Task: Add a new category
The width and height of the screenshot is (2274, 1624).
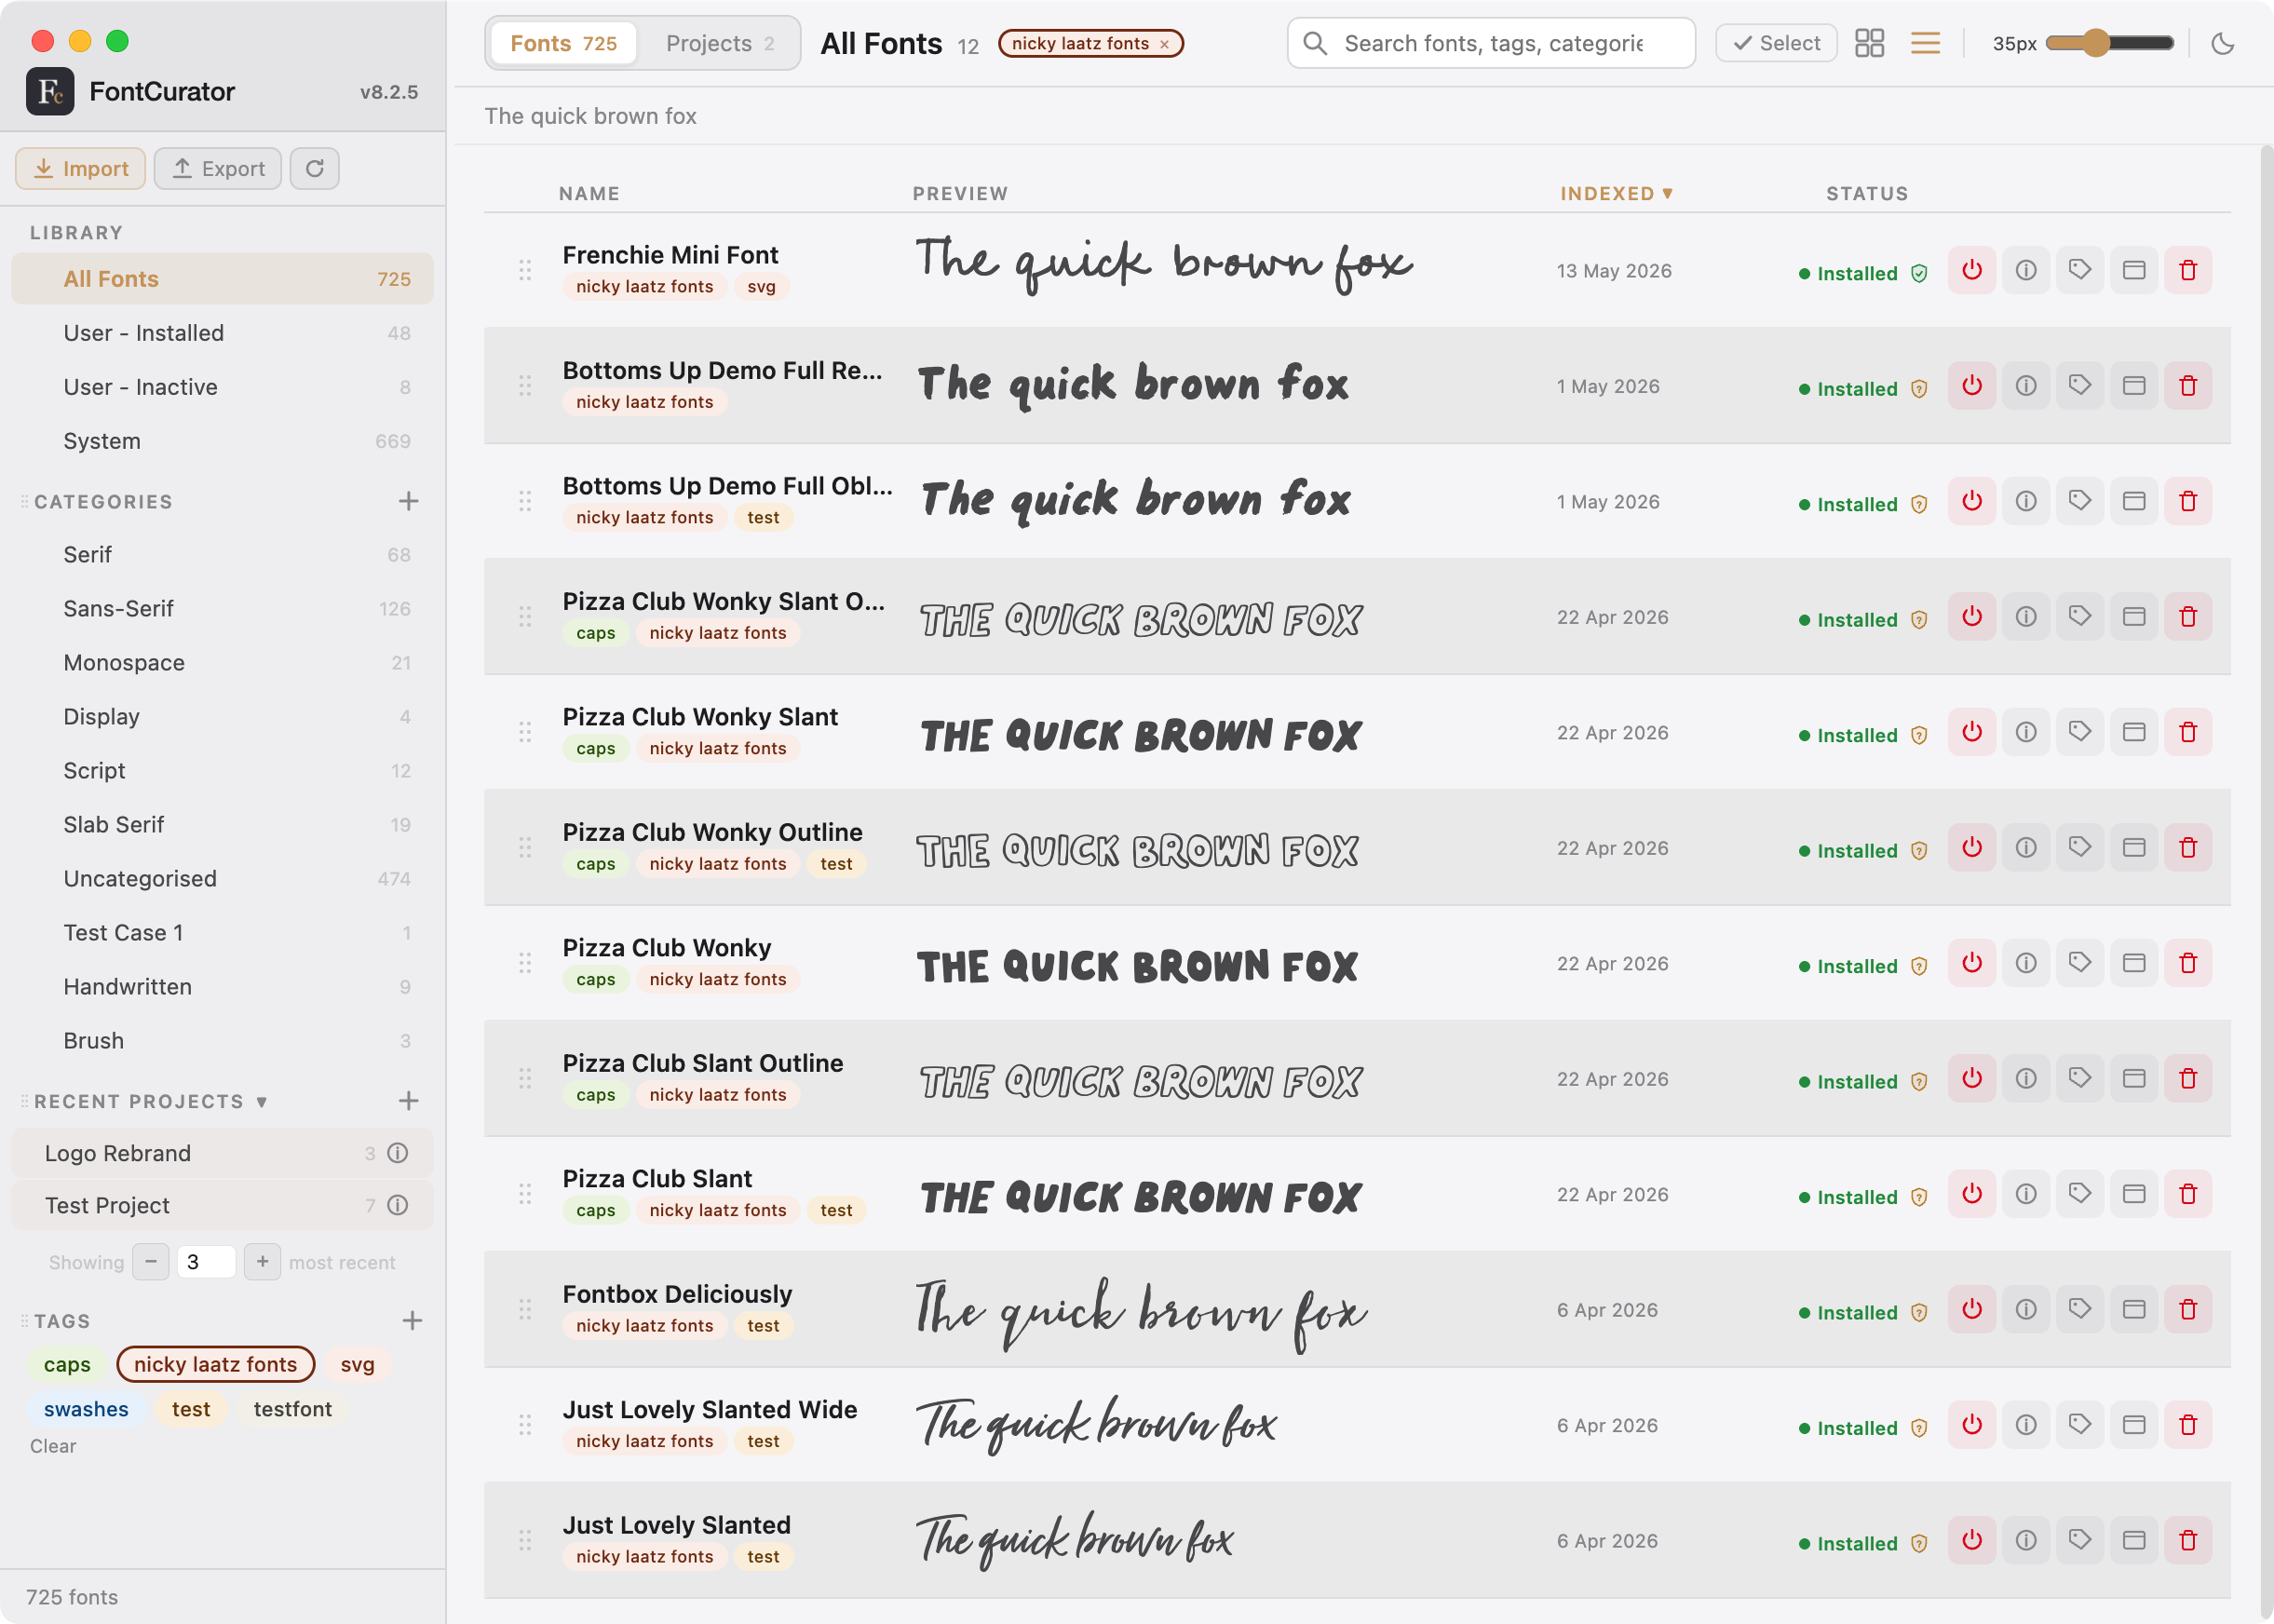Action: (x=408, y=502)
